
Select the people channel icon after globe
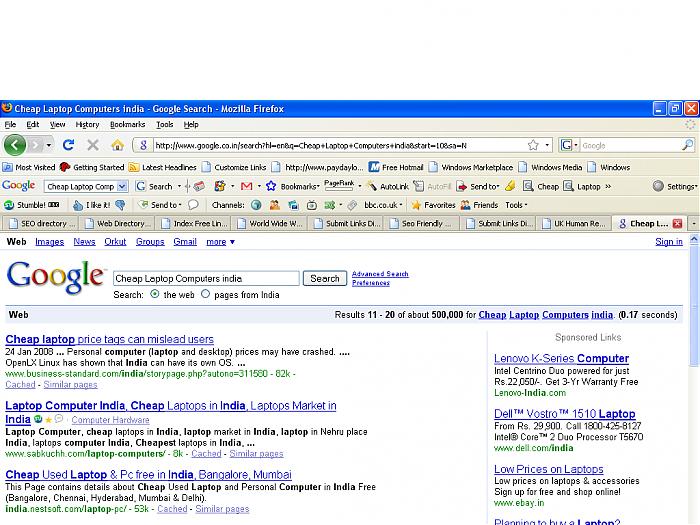click(275, 205)
